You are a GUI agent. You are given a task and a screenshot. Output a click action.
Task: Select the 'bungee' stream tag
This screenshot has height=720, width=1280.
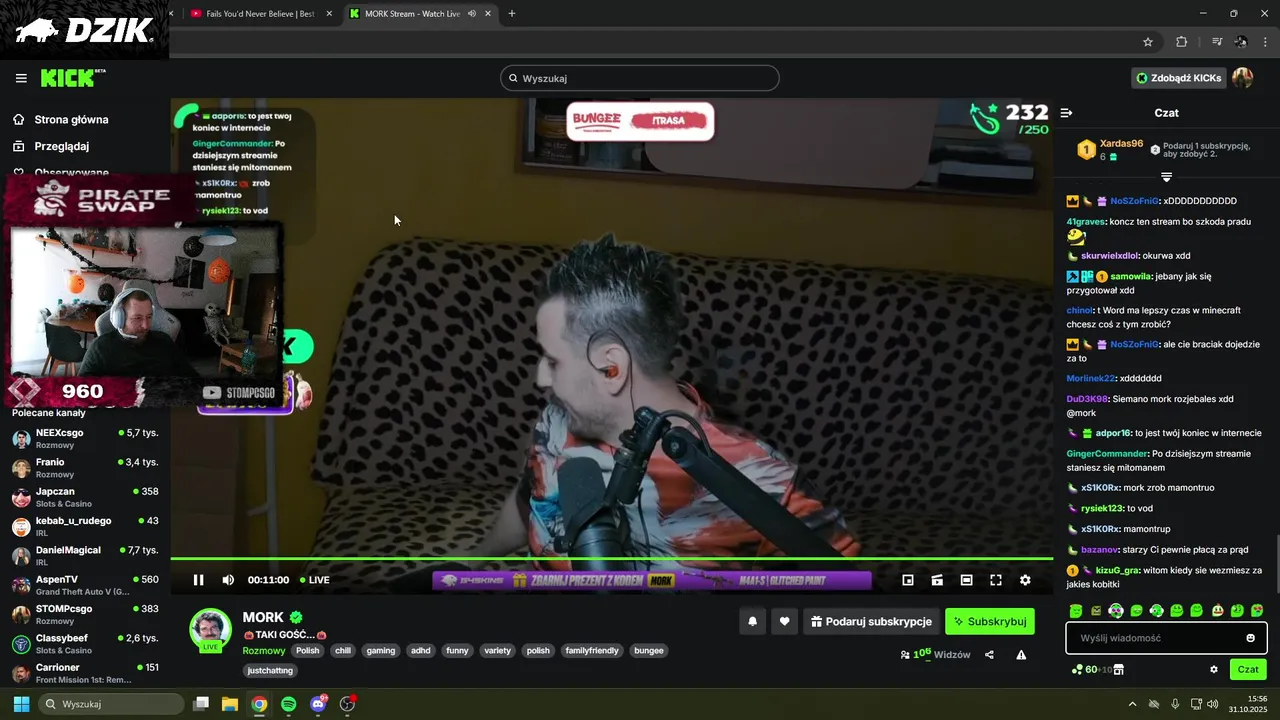tap(649, 651)
